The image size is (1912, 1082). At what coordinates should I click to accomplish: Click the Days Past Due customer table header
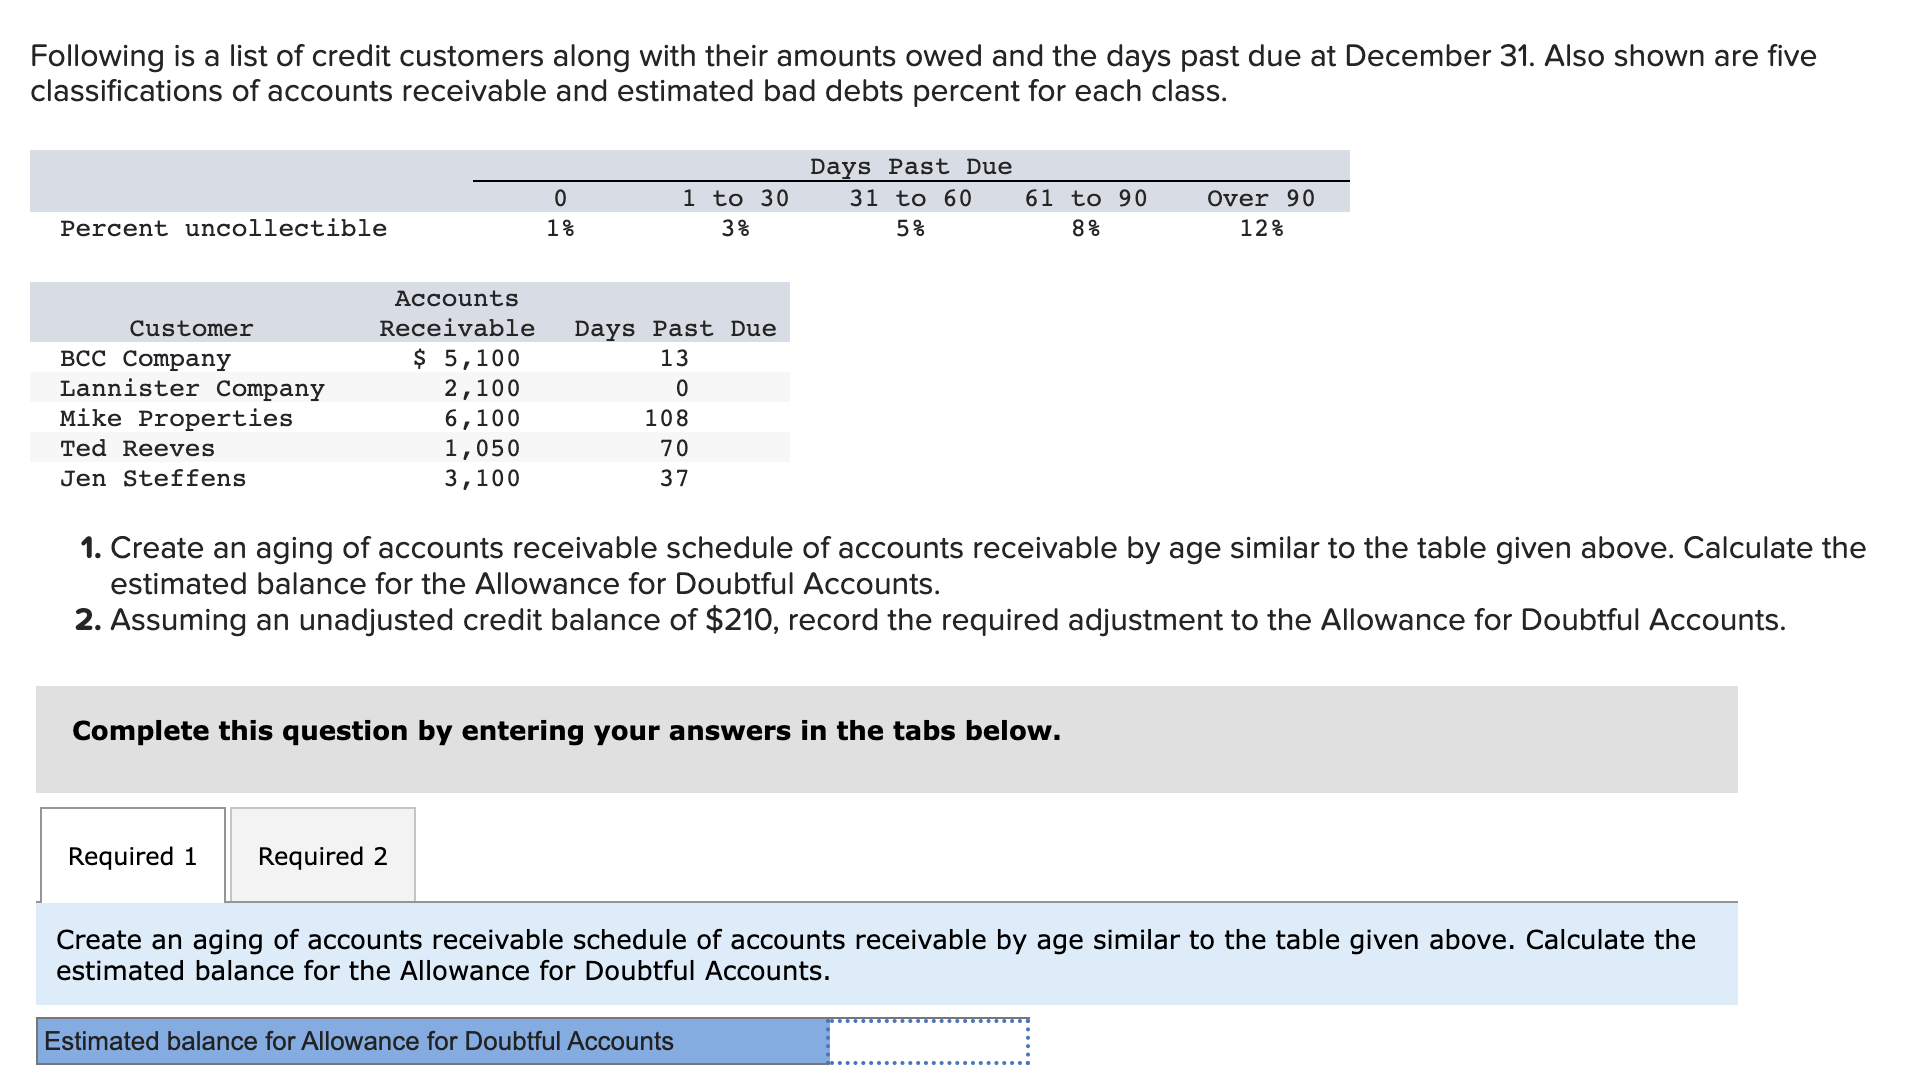point(675,328)
